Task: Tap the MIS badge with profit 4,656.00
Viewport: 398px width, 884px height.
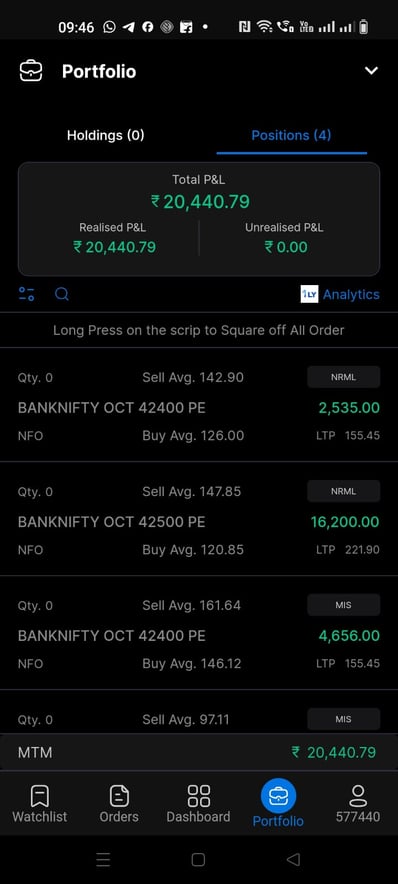Action: pyautogui.click(x=343, y=605)
